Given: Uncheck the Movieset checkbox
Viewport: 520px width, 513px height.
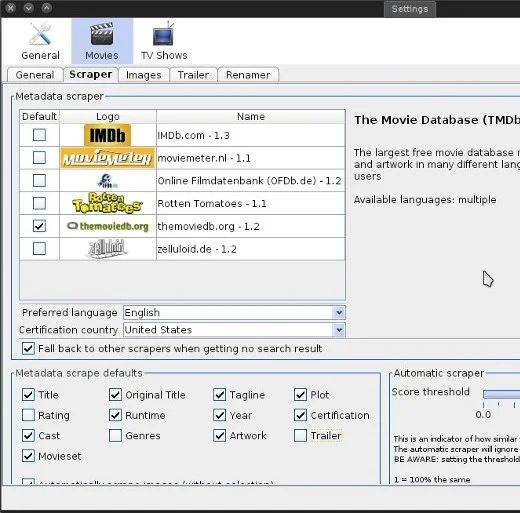Looking at the screenshot, I should (x=28, y=456).
